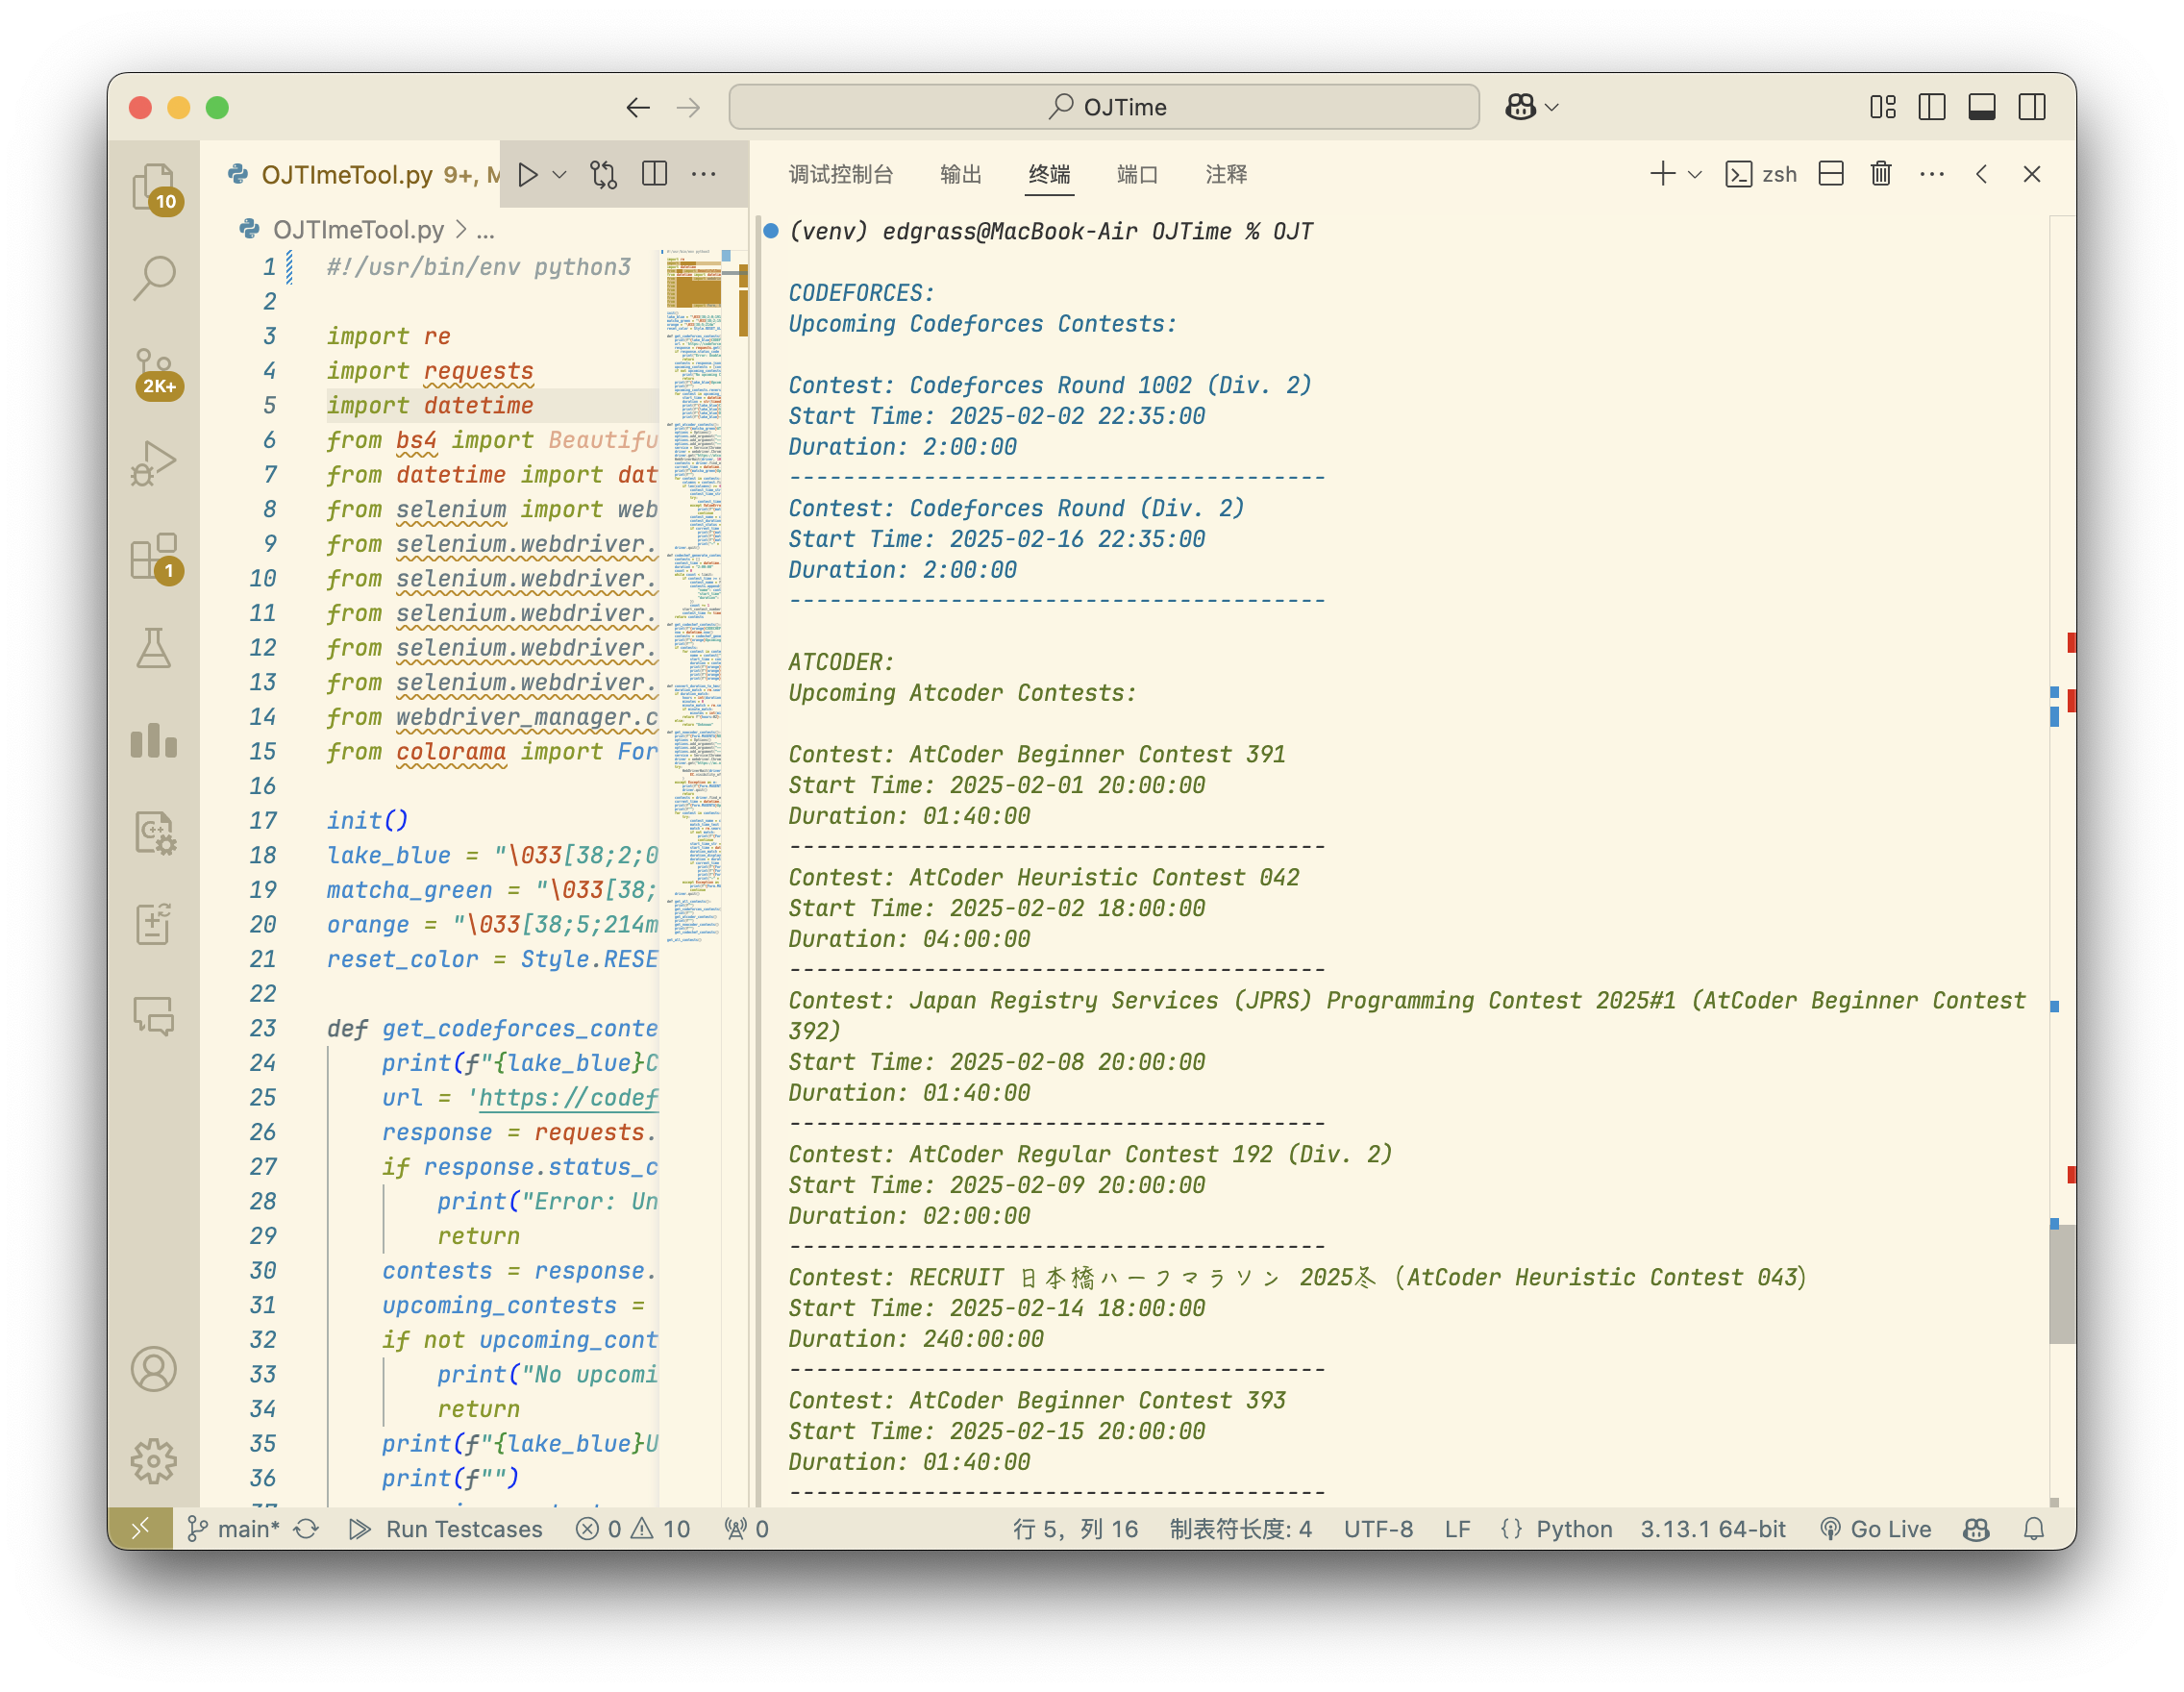Click Copilot status icon in status bar
This screenshot has width=2184, height=1692.
click(1976, 1529)
